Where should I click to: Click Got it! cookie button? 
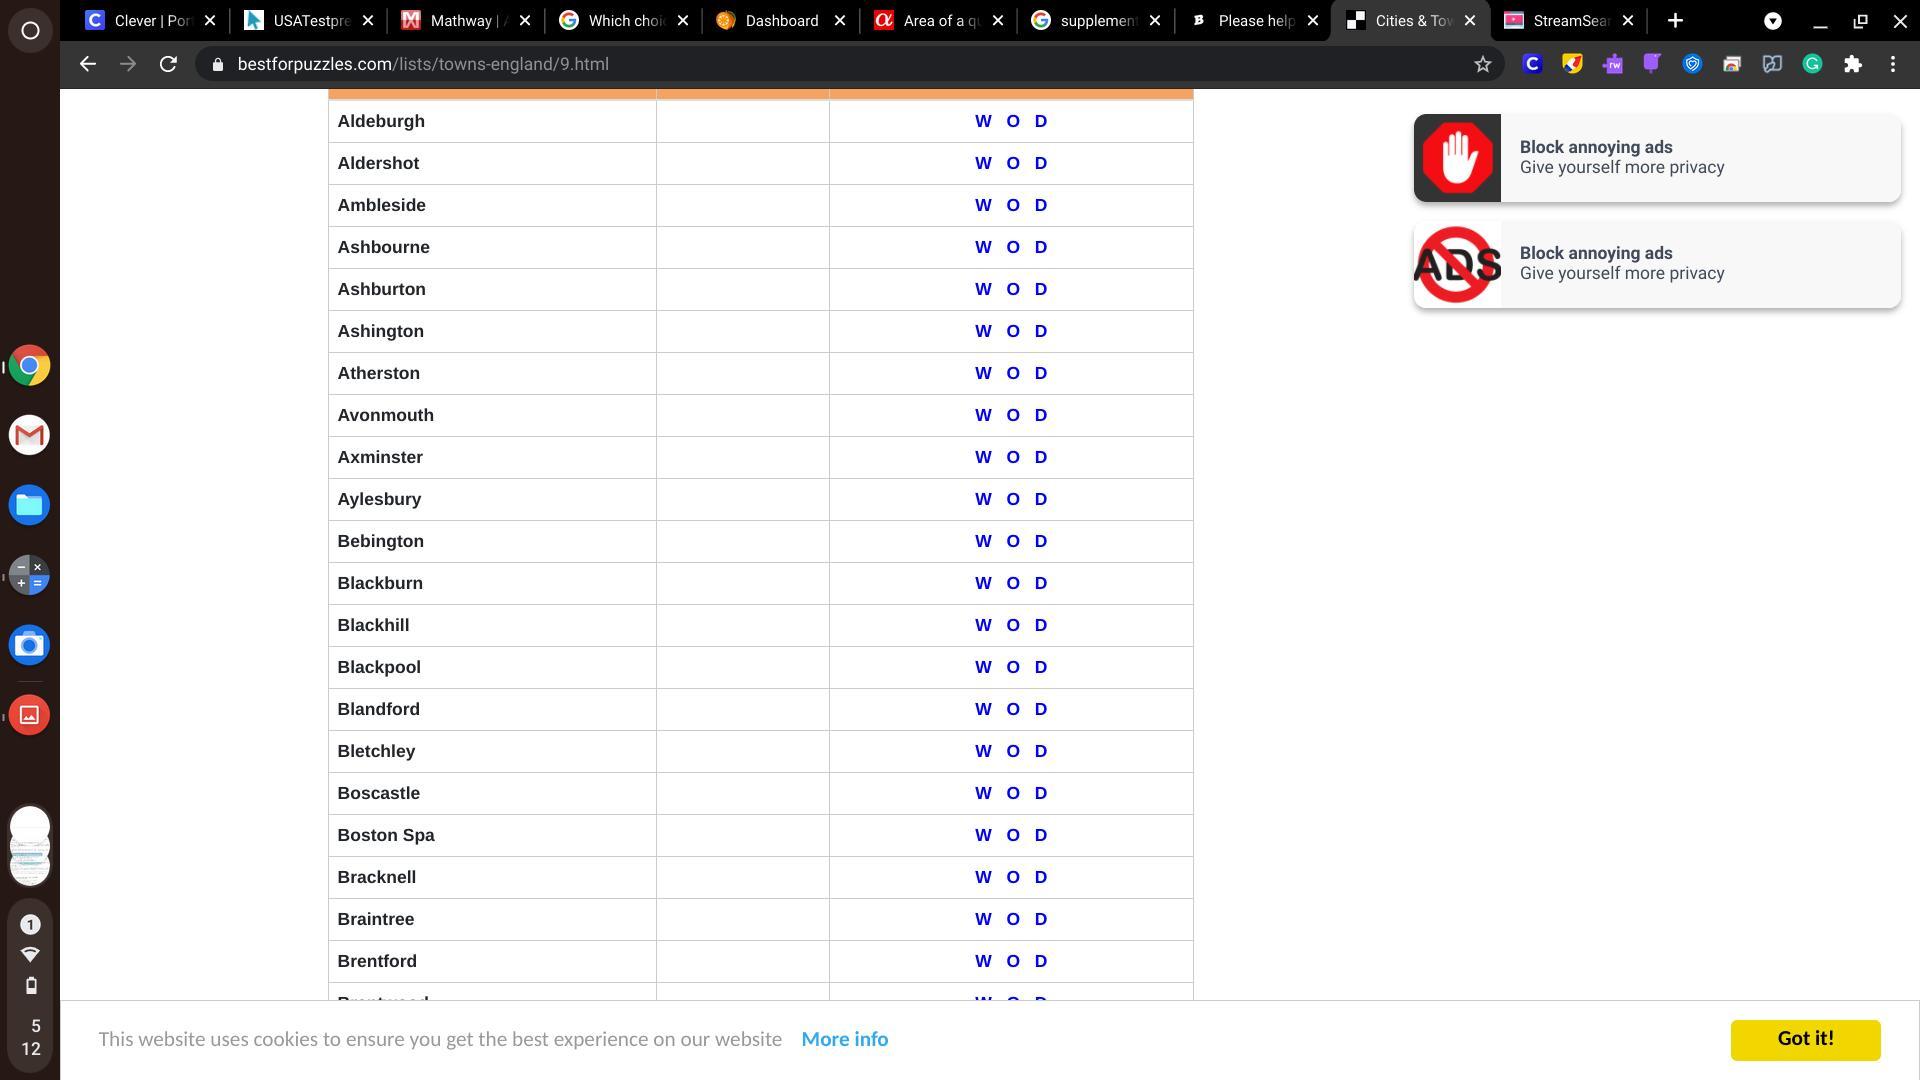coord(1804,1039)
